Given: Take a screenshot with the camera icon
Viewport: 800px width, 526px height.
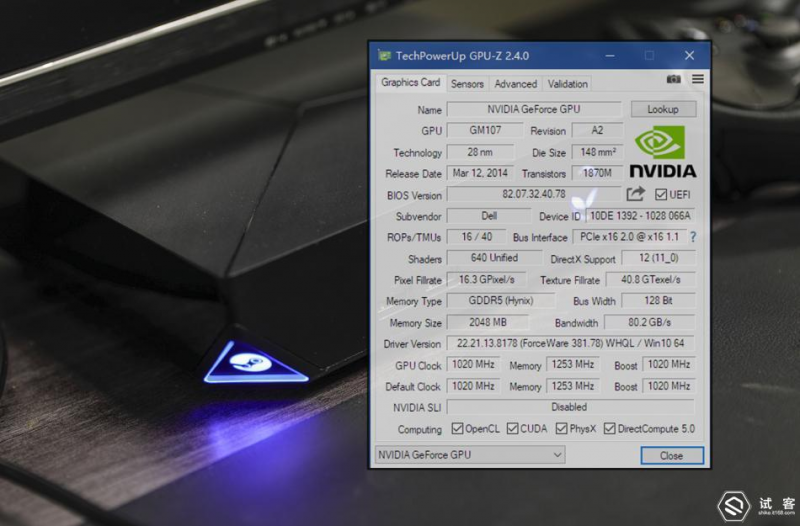Looking at the screenshot, I should pyautogui.click(x=673, y=79).
